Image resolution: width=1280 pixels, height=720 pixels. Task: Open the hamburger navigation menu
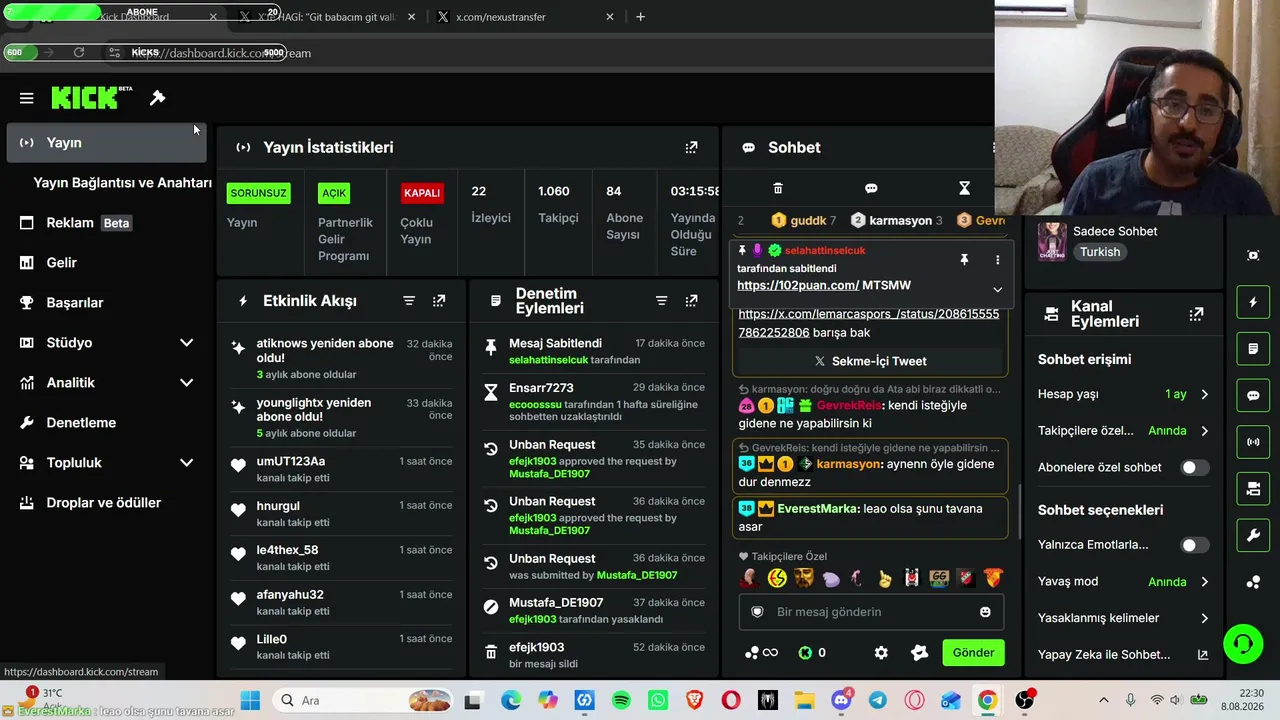27,98
